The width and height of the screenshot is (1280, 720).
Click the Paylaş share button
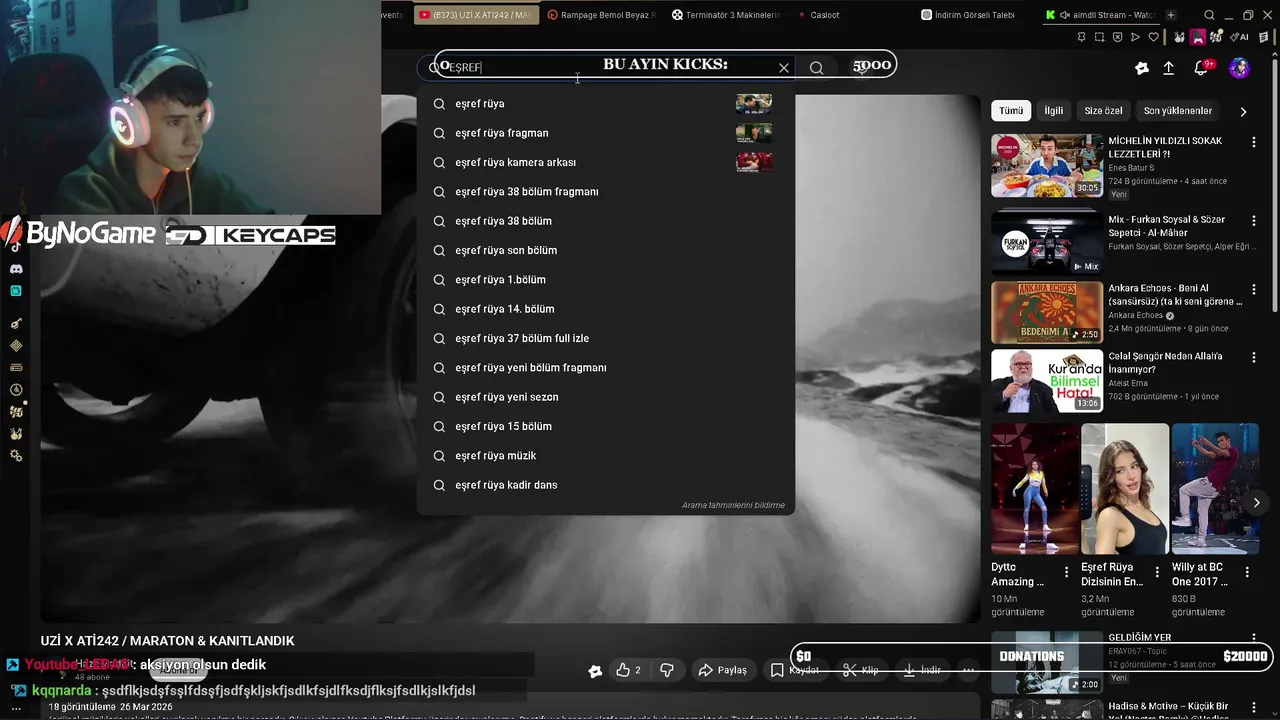point(722,670)
